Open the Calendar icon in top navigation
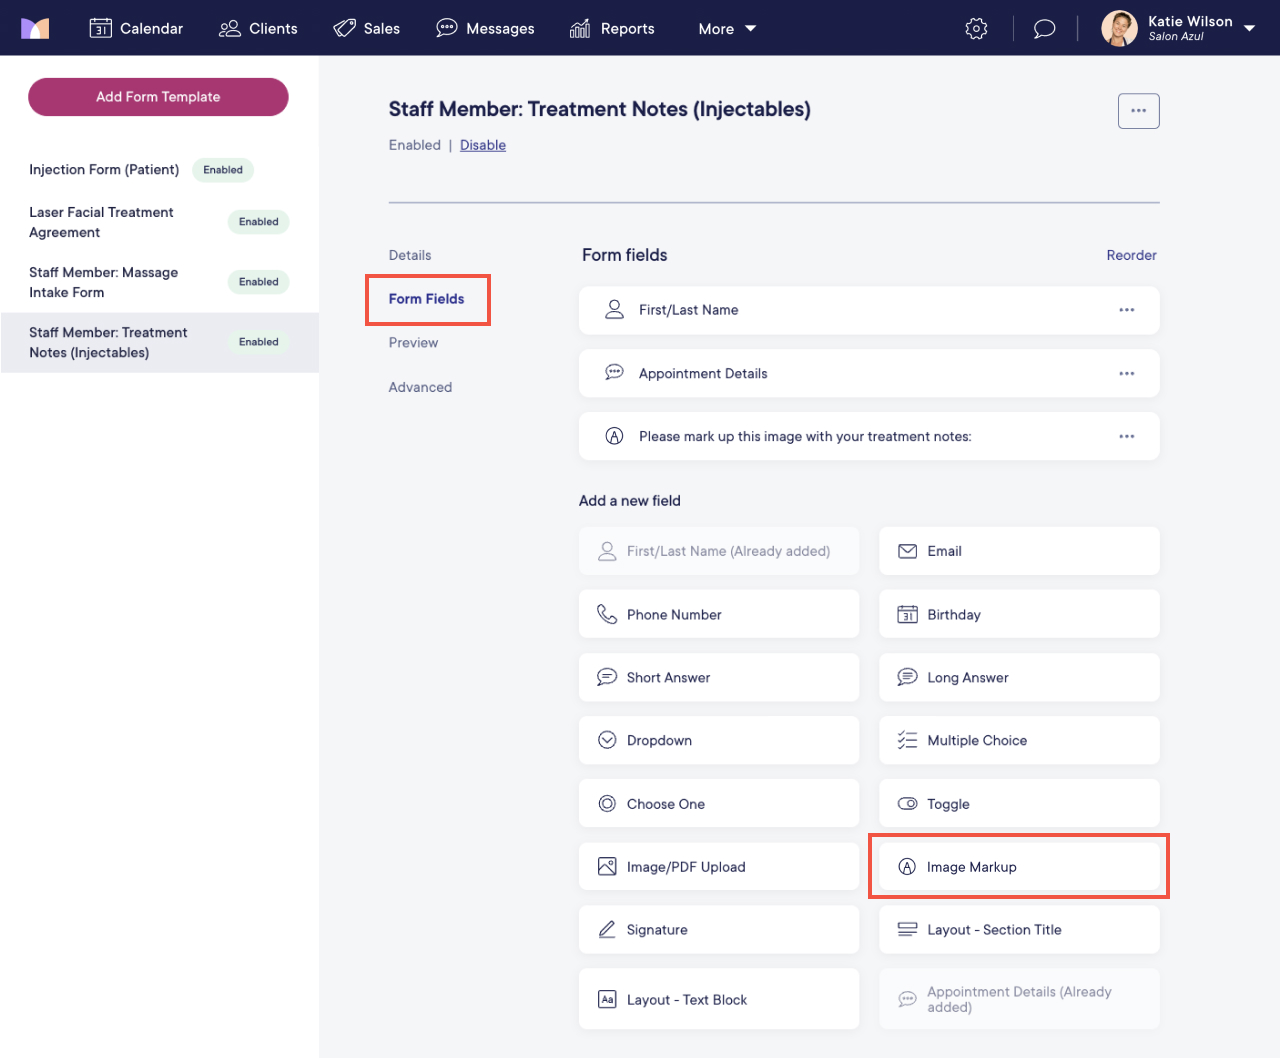The height and width of the screenshot is (1058, 1280). [x=101, y=28]
